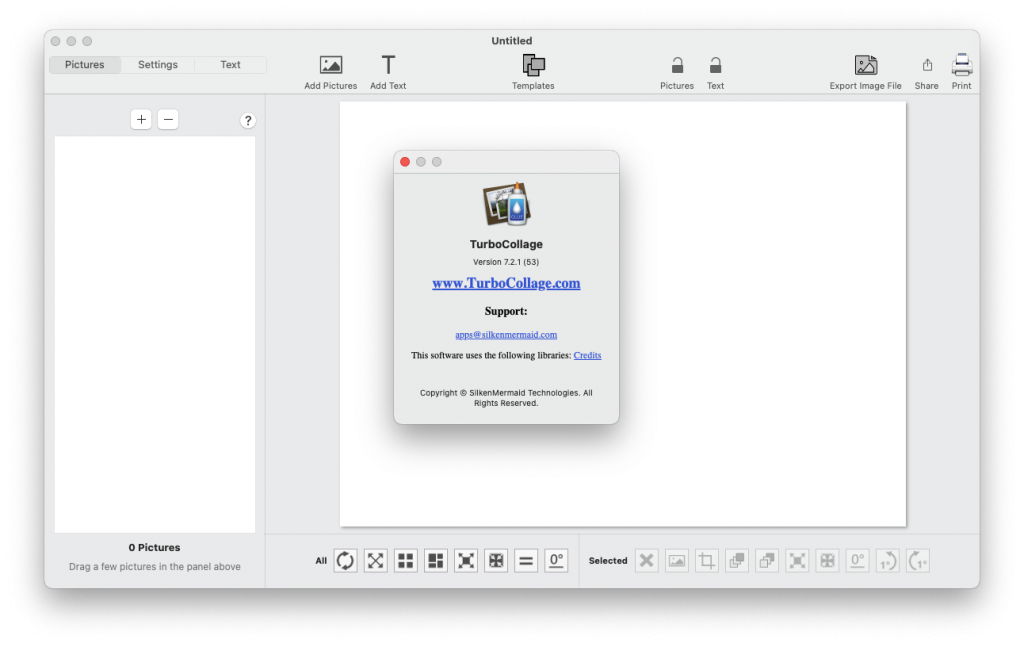Close the About TurboCollage dialog
1024x647 pixels.
[x=405, y=162]
